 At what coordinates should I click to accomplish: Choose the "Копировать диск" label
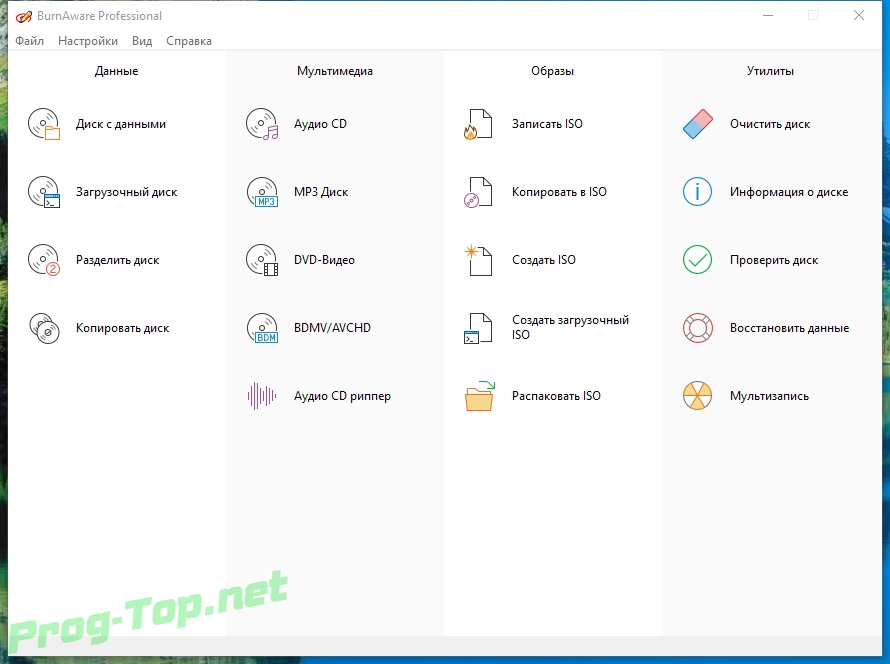(123, 328)
